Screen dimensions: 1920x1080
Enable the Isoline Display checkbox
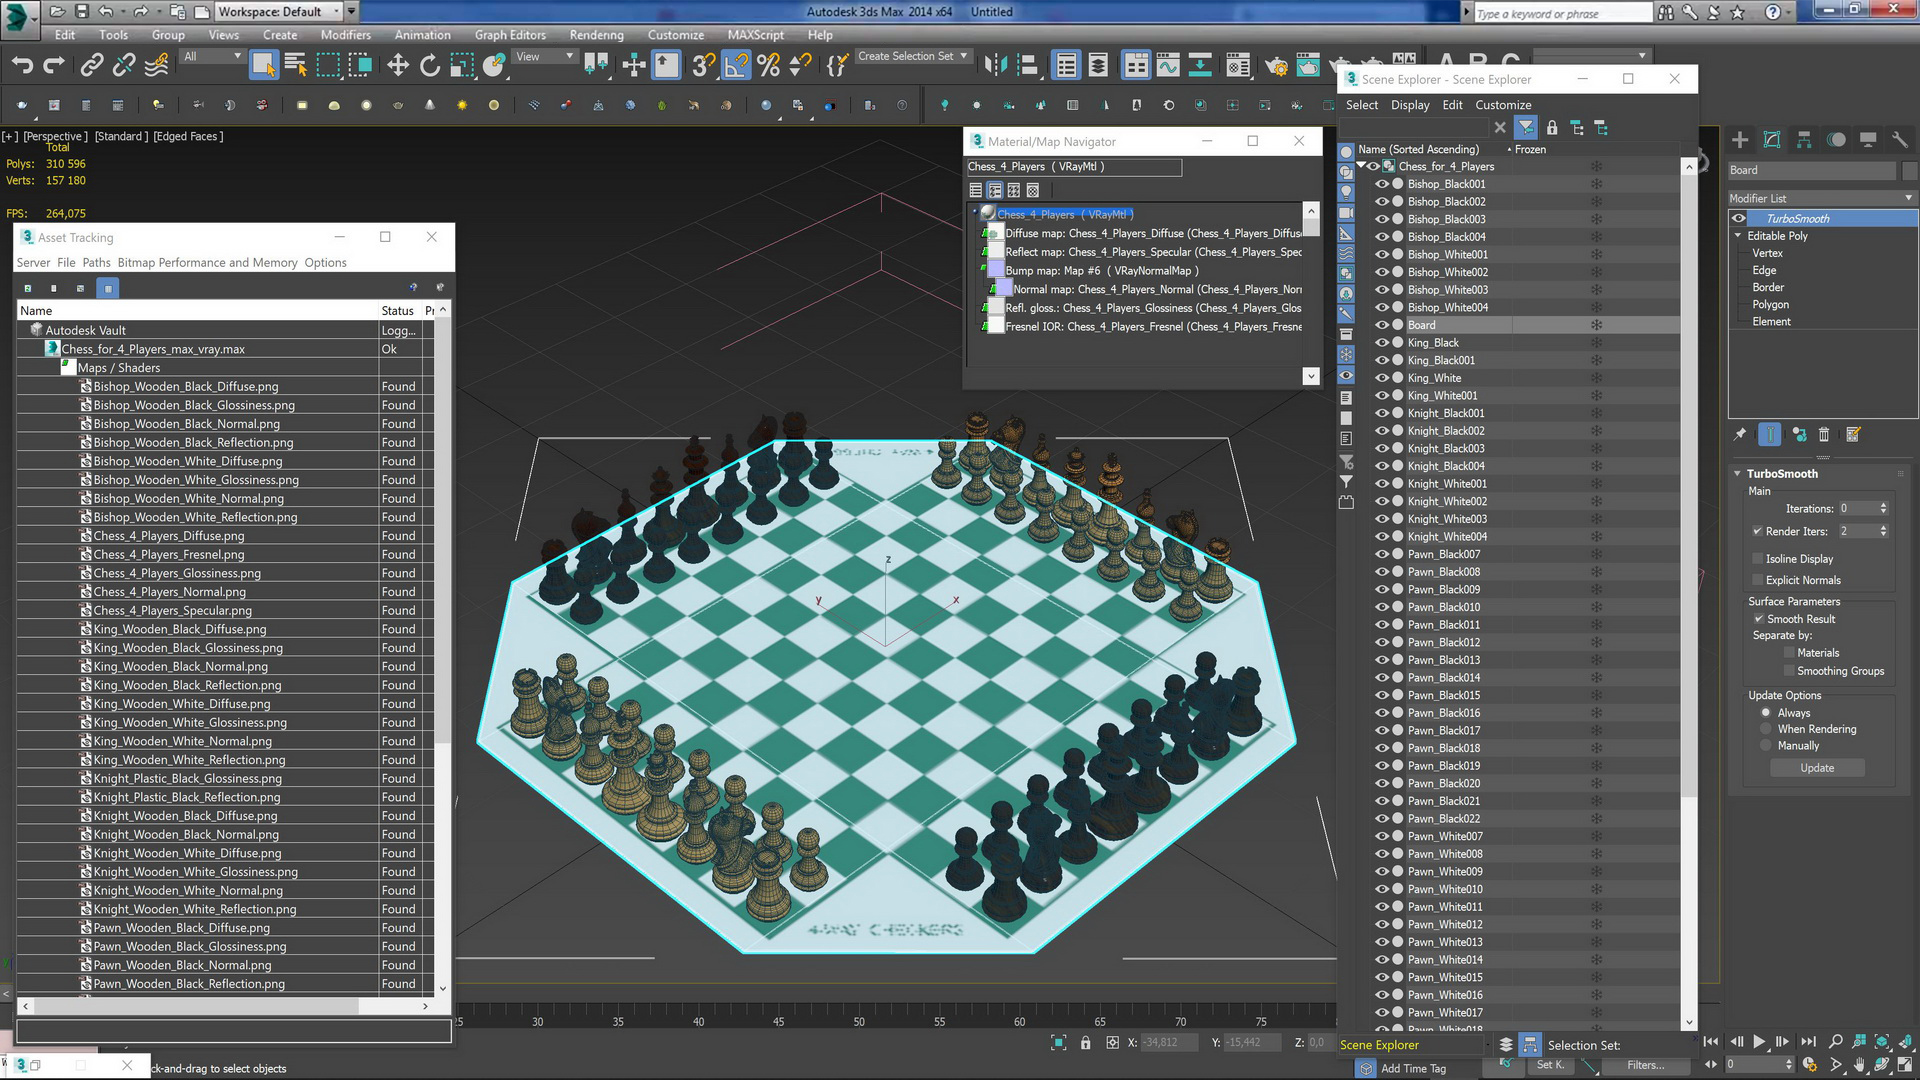coord(1757,559)
